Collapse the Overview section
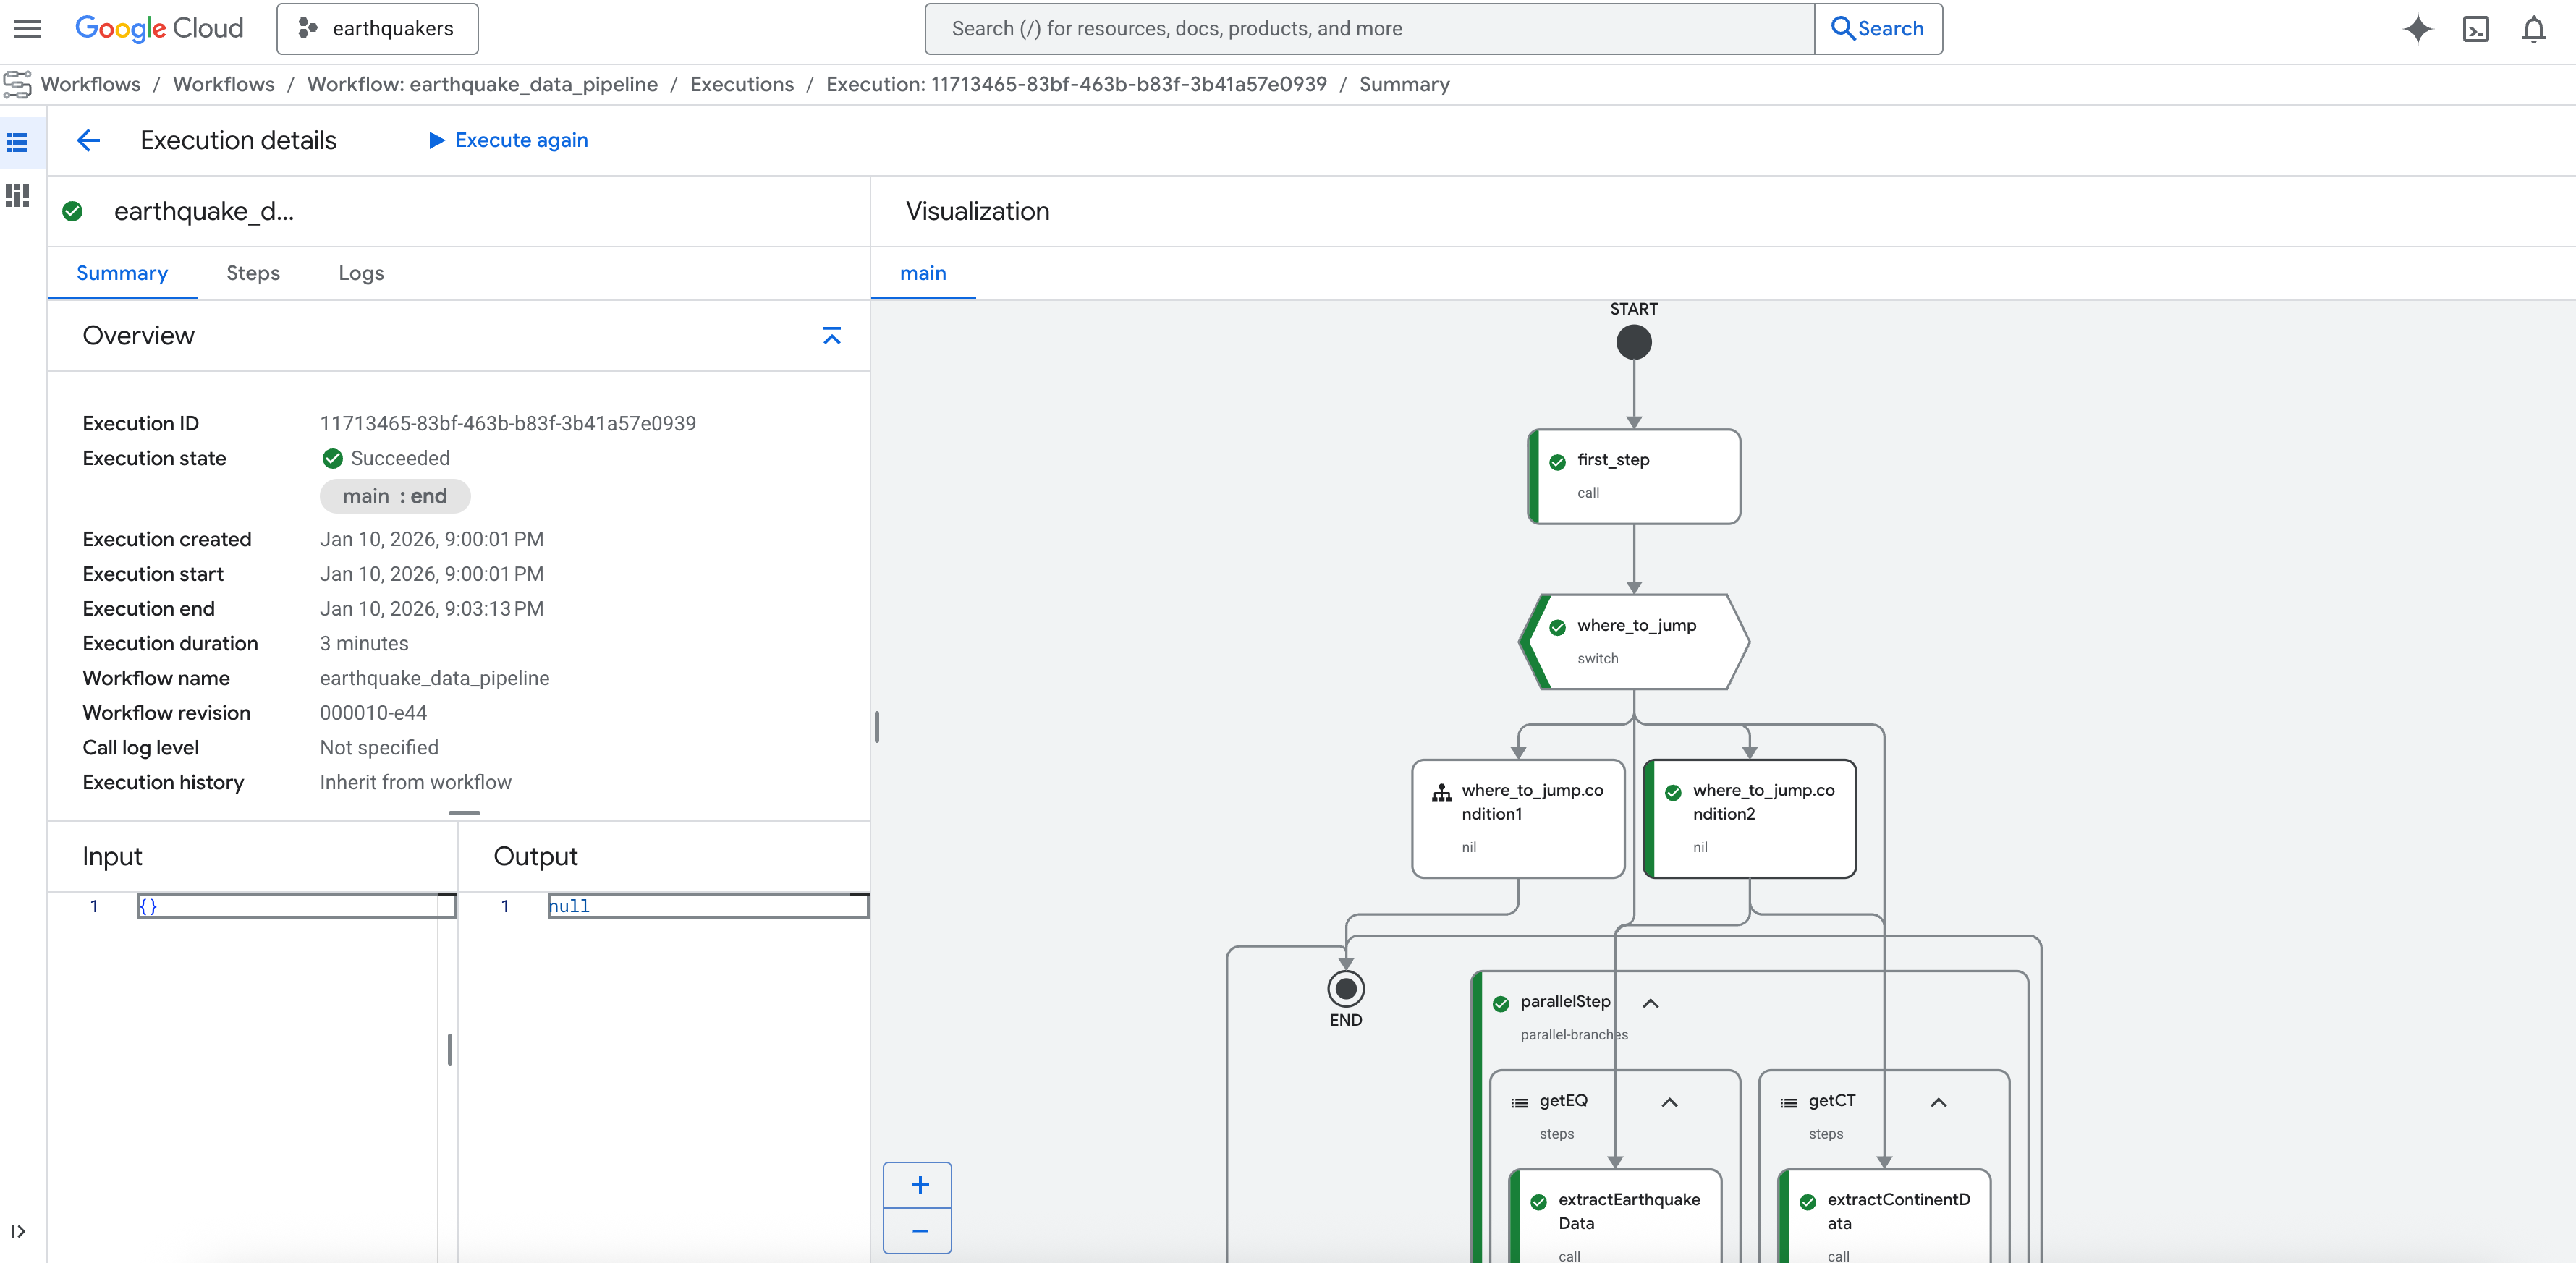 [831, 336]
